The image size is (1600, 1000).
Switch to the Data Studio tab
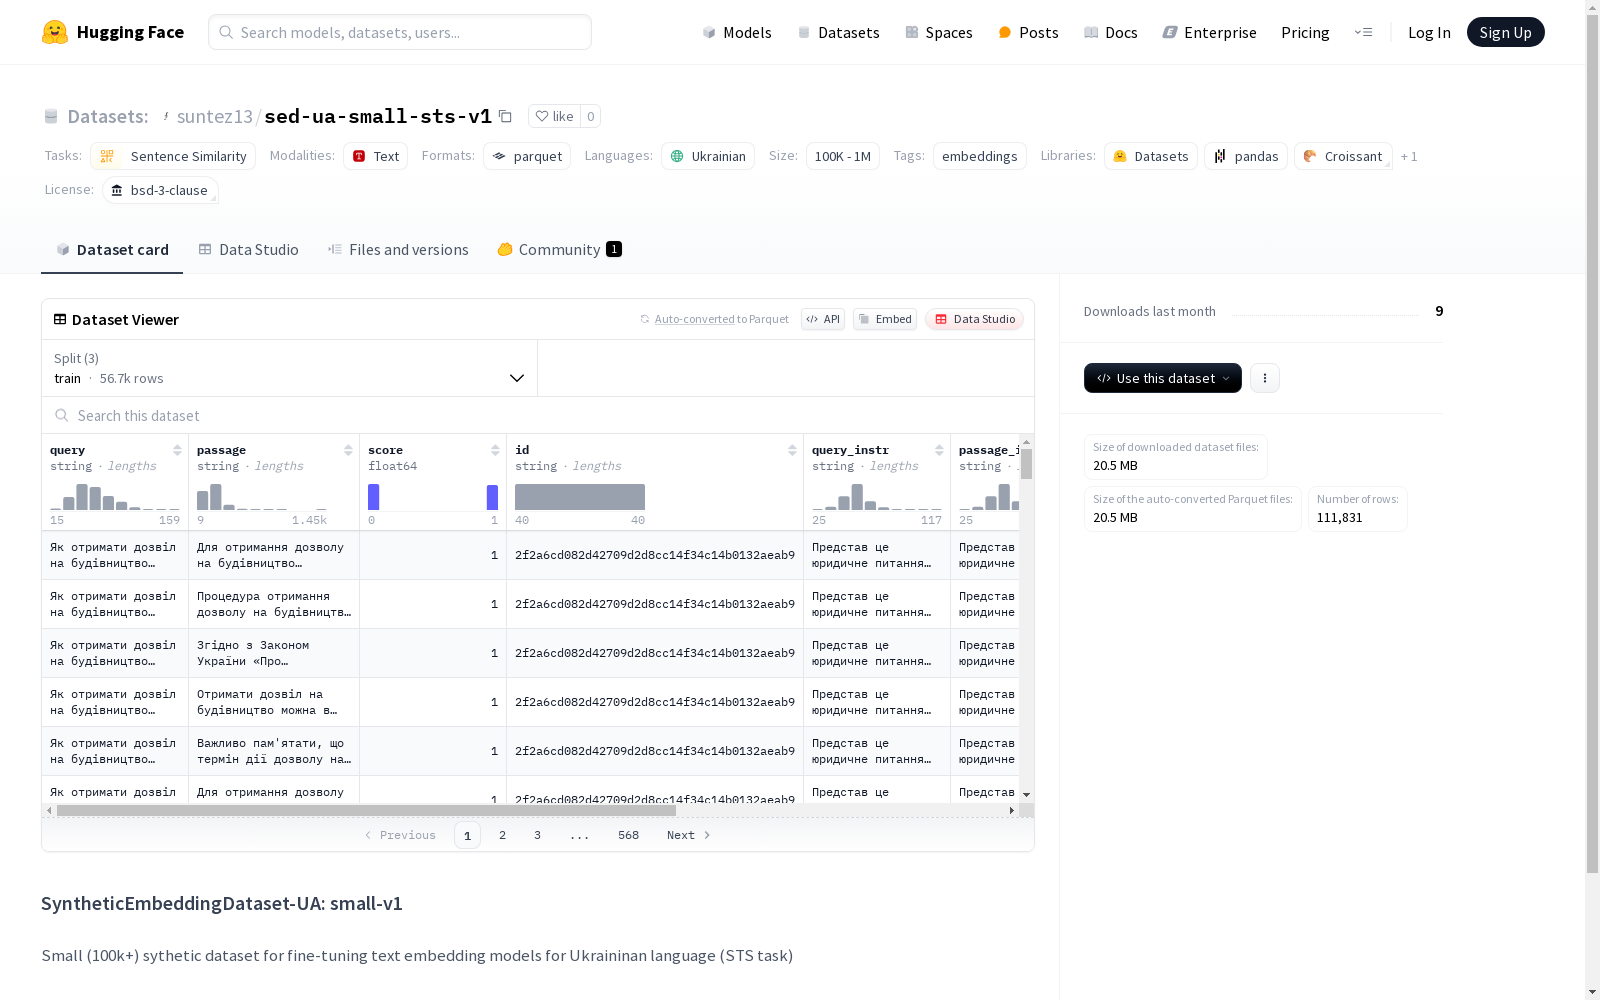point(248,249)
